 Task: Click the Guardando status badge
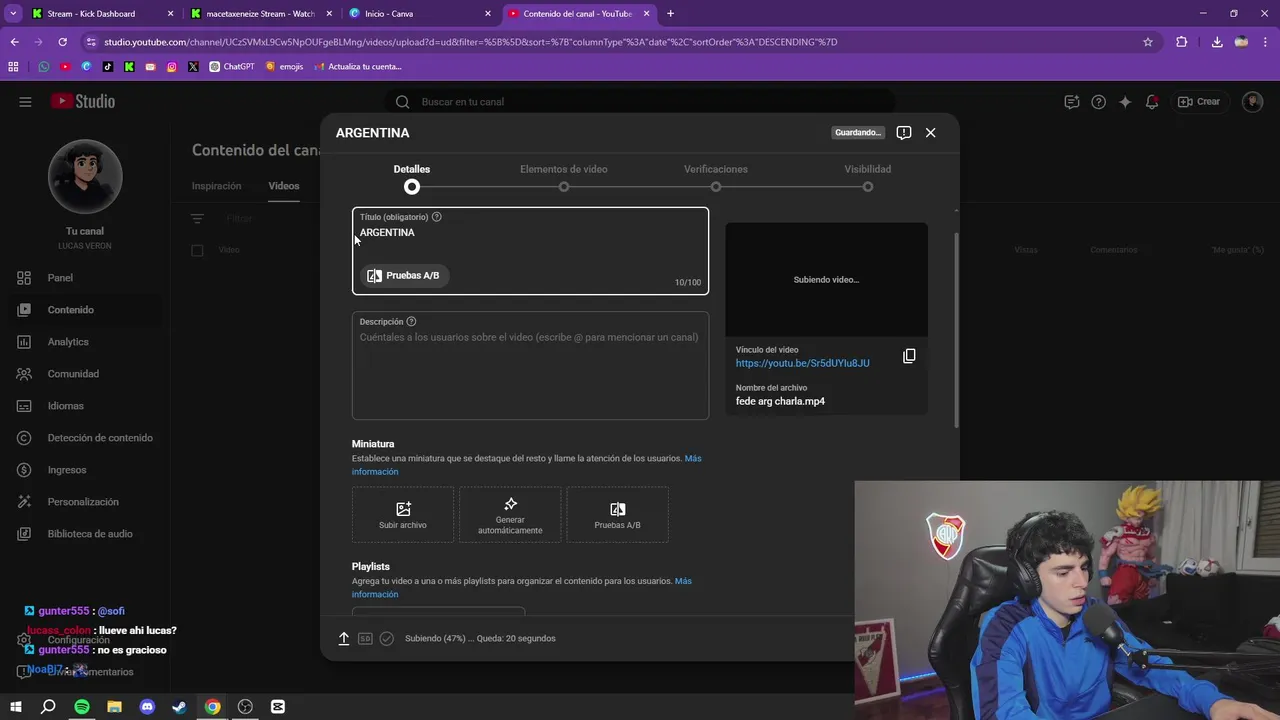[x=859, y=132]
